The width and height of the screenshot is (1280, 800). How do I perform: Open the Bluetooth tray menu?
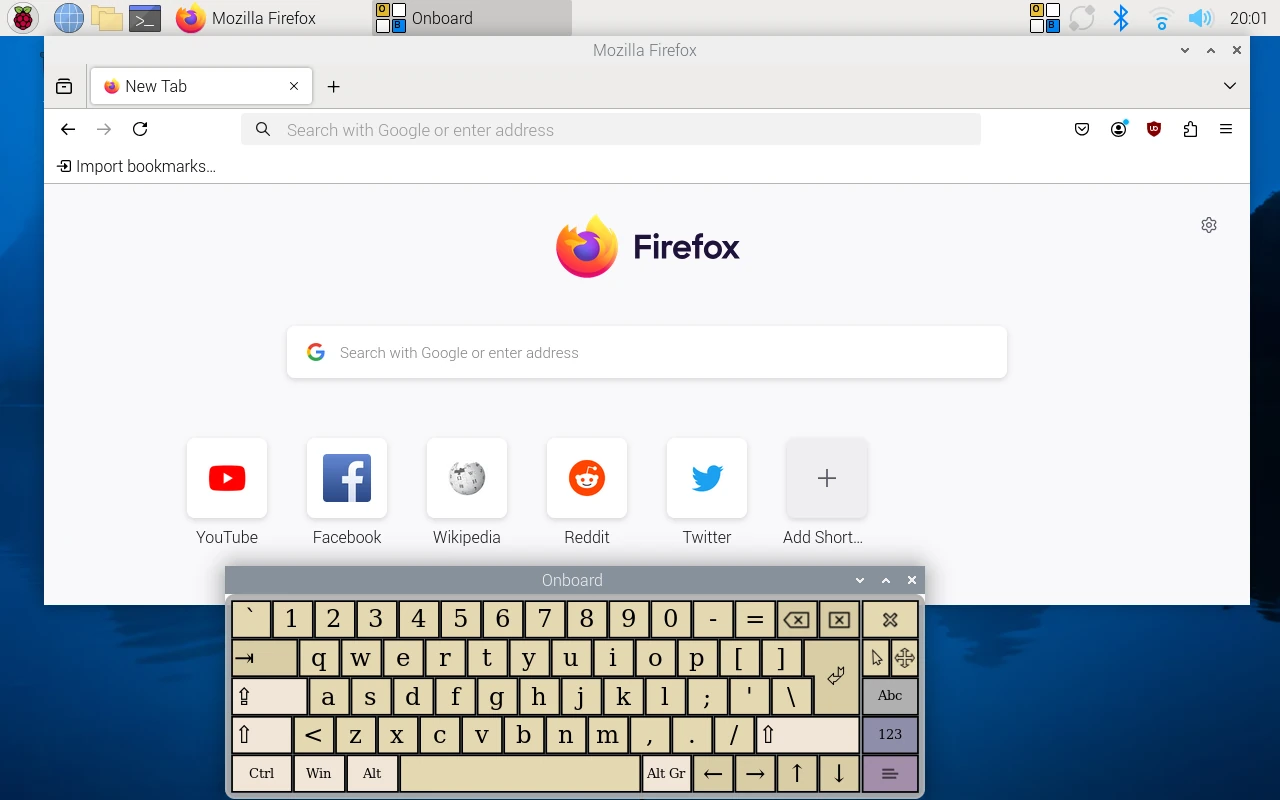tap(1121, 17)
